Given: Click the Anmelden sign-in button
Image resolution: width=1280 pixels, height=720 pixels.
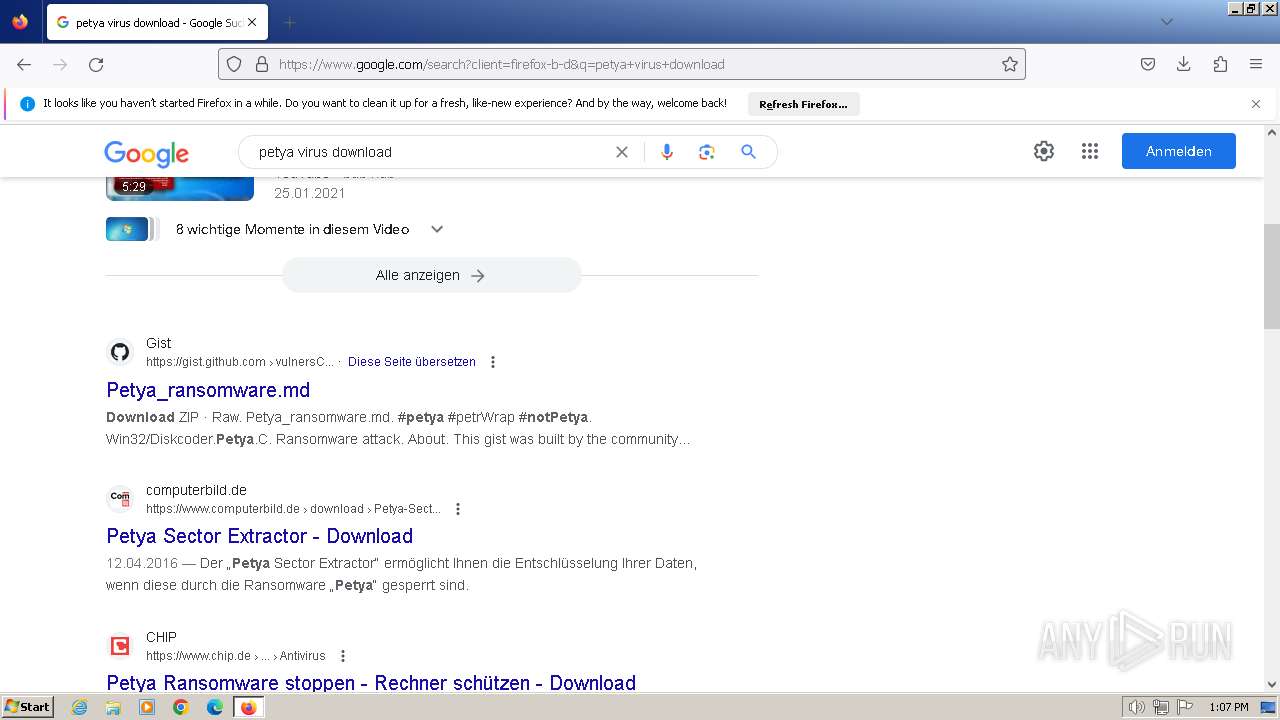Looking at the screenshot, I should (x=1179, y=151).
